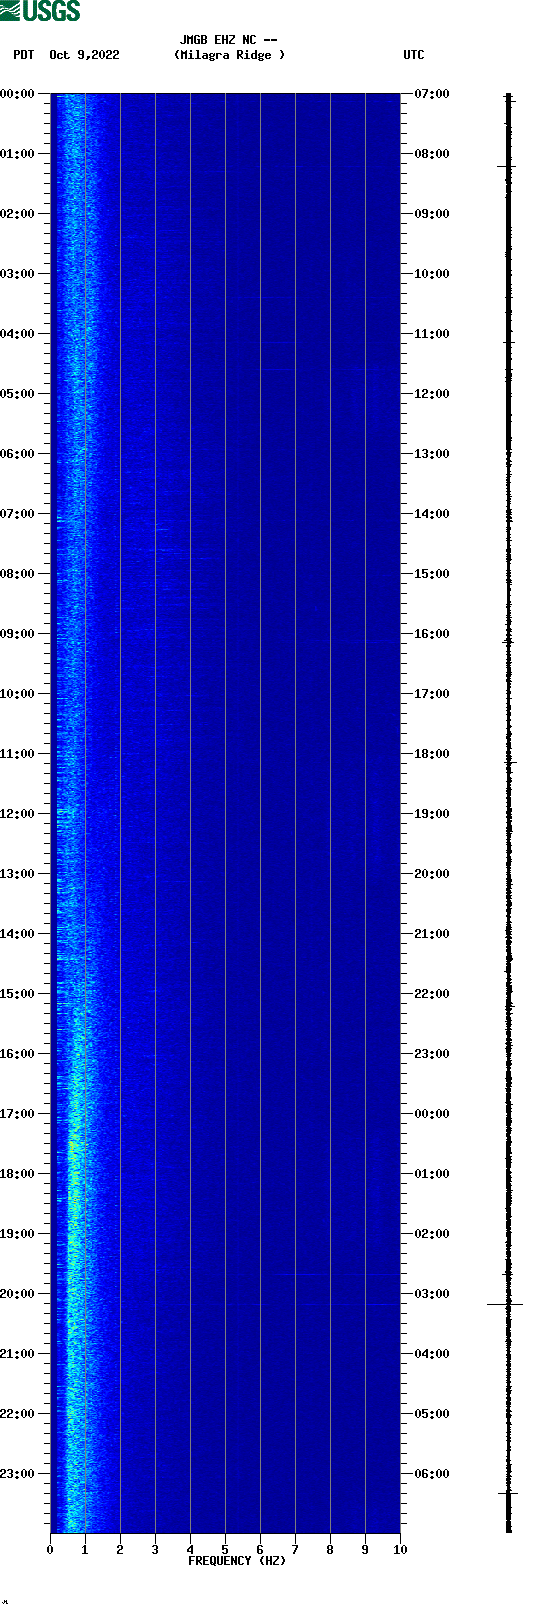The image size is (552, 1613).
Task: Click the USGS logo
Action: tap(40, 11)
